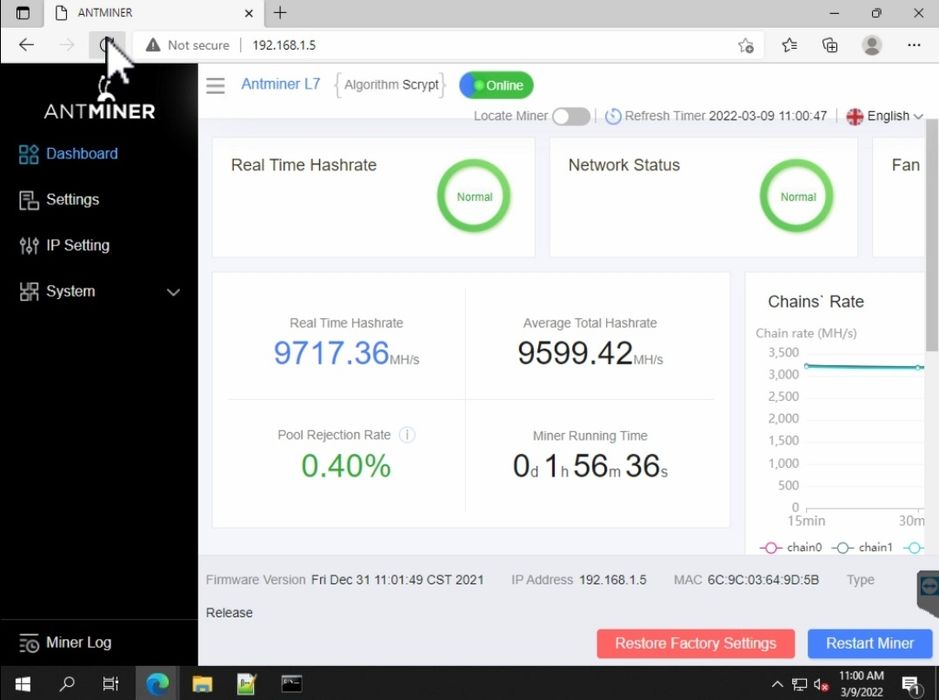Show hidden system tray icons
Image resolution: width=939 pixels, height=700 pixels.
pyautogui.click(x=777, y=684)
